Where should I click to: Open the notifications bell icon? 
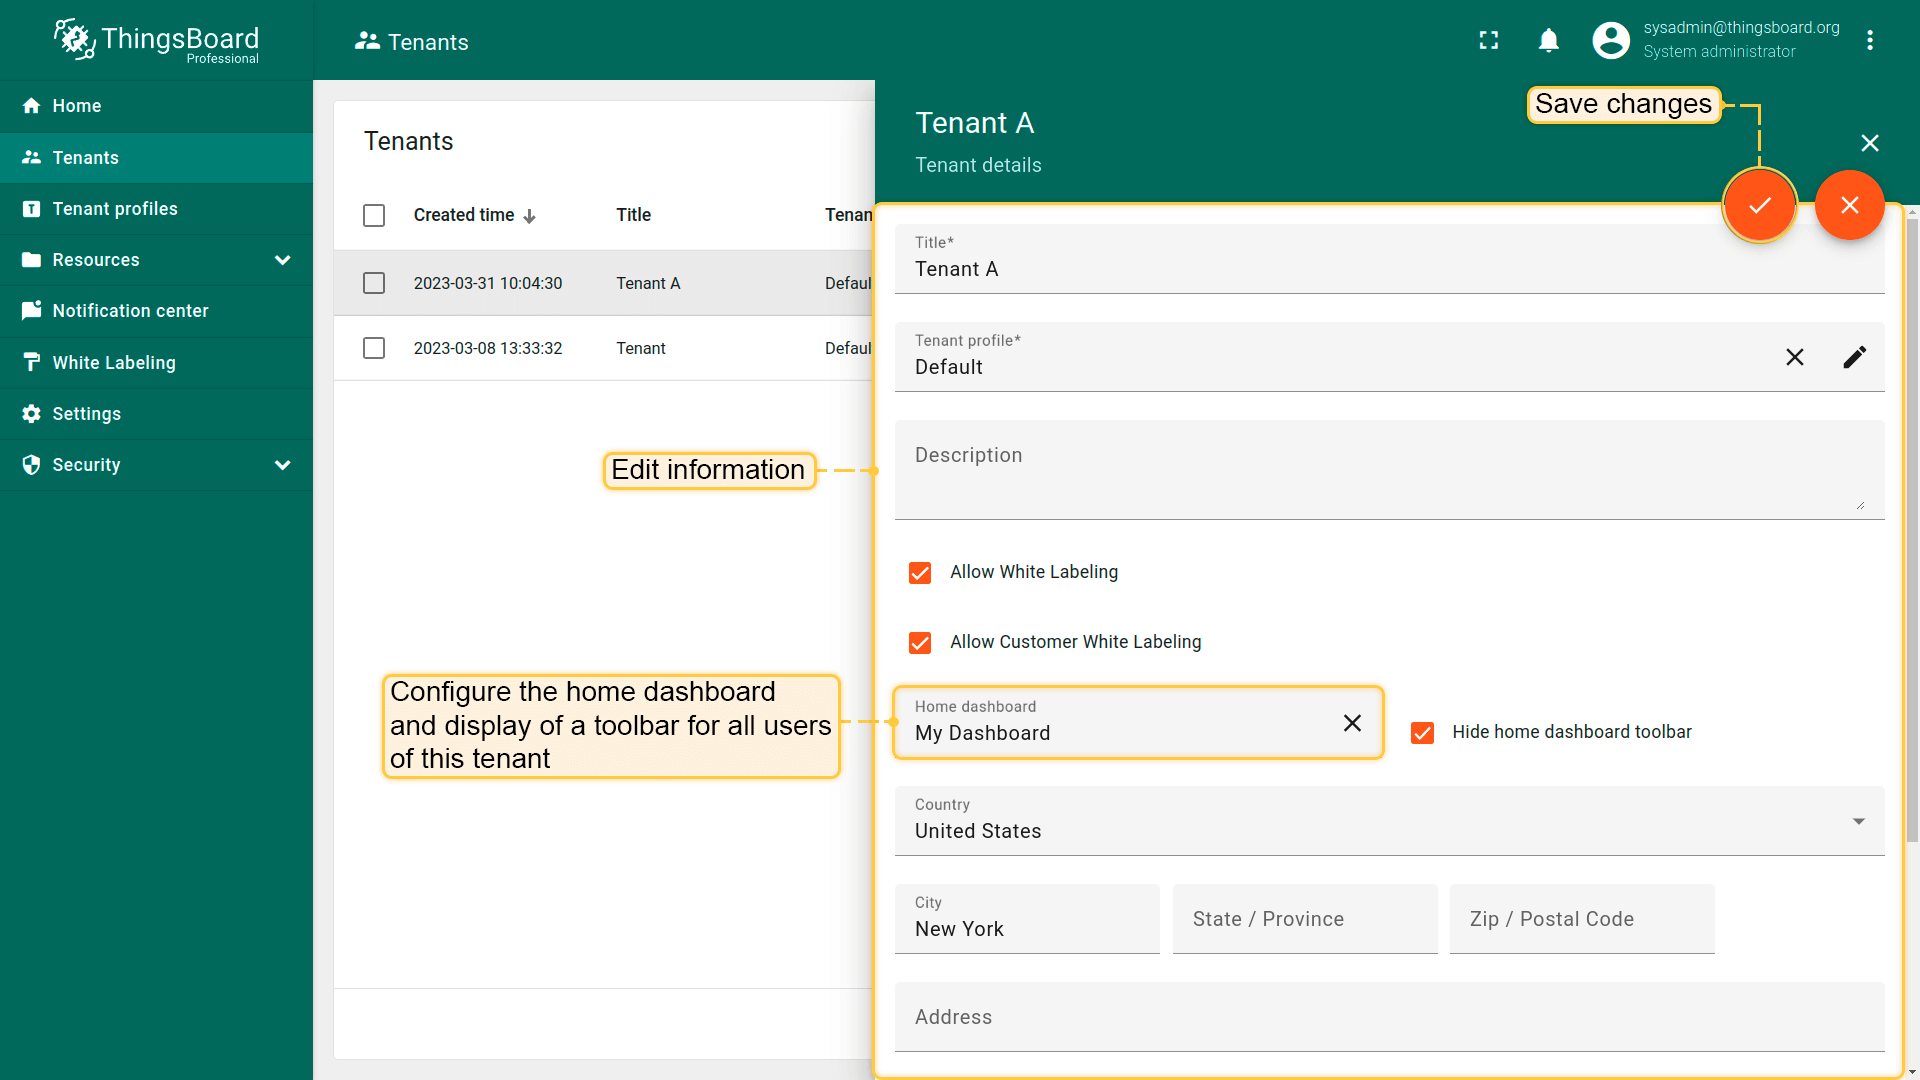point(1548,40)
